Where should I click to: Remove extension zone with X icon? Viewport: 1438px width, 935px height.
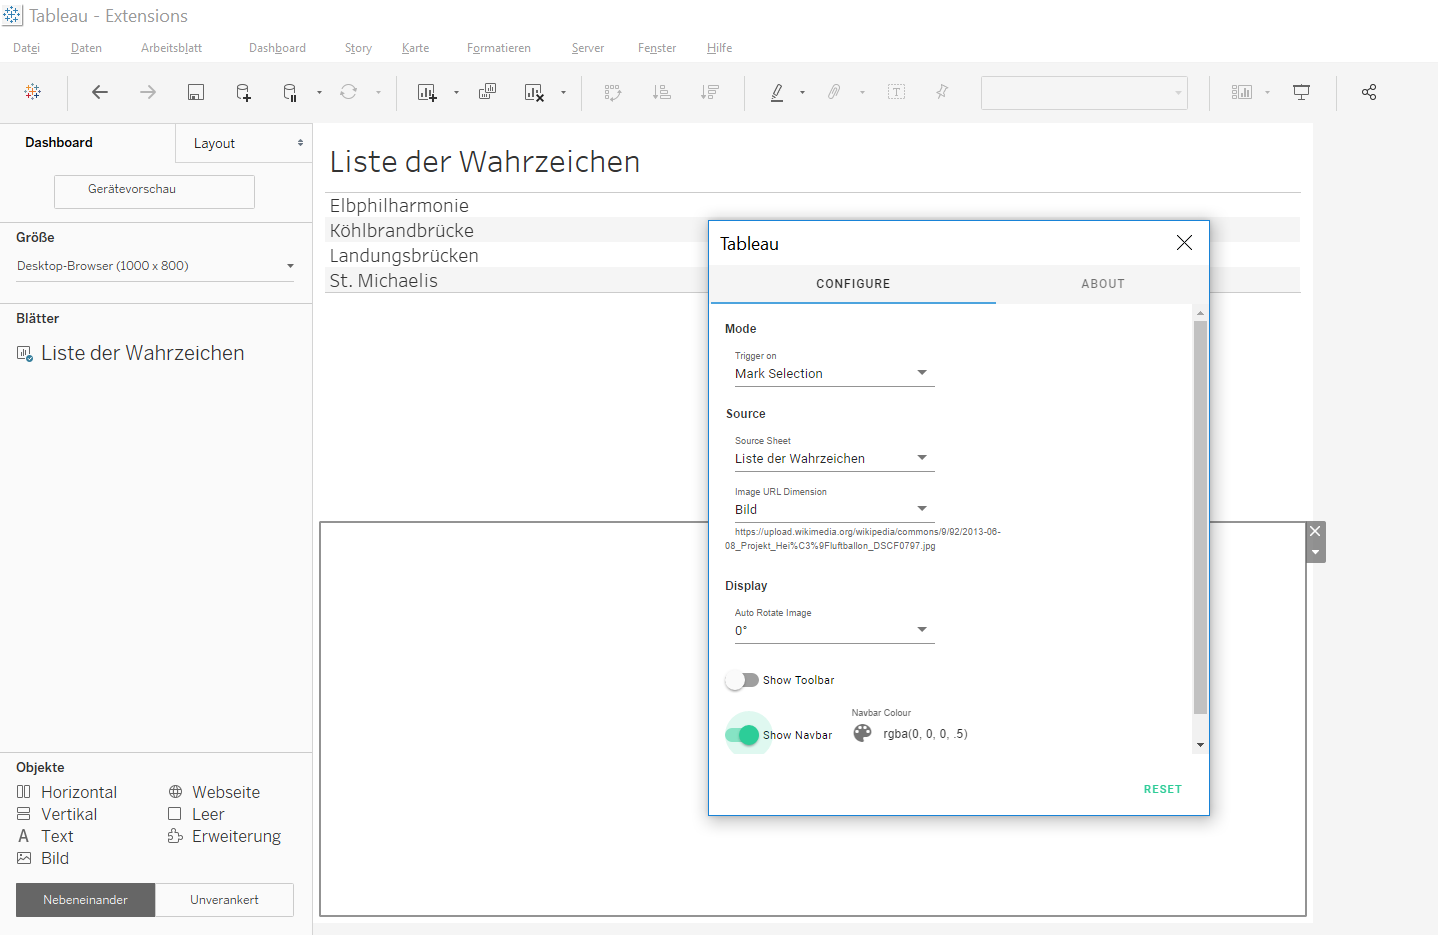1316,531
